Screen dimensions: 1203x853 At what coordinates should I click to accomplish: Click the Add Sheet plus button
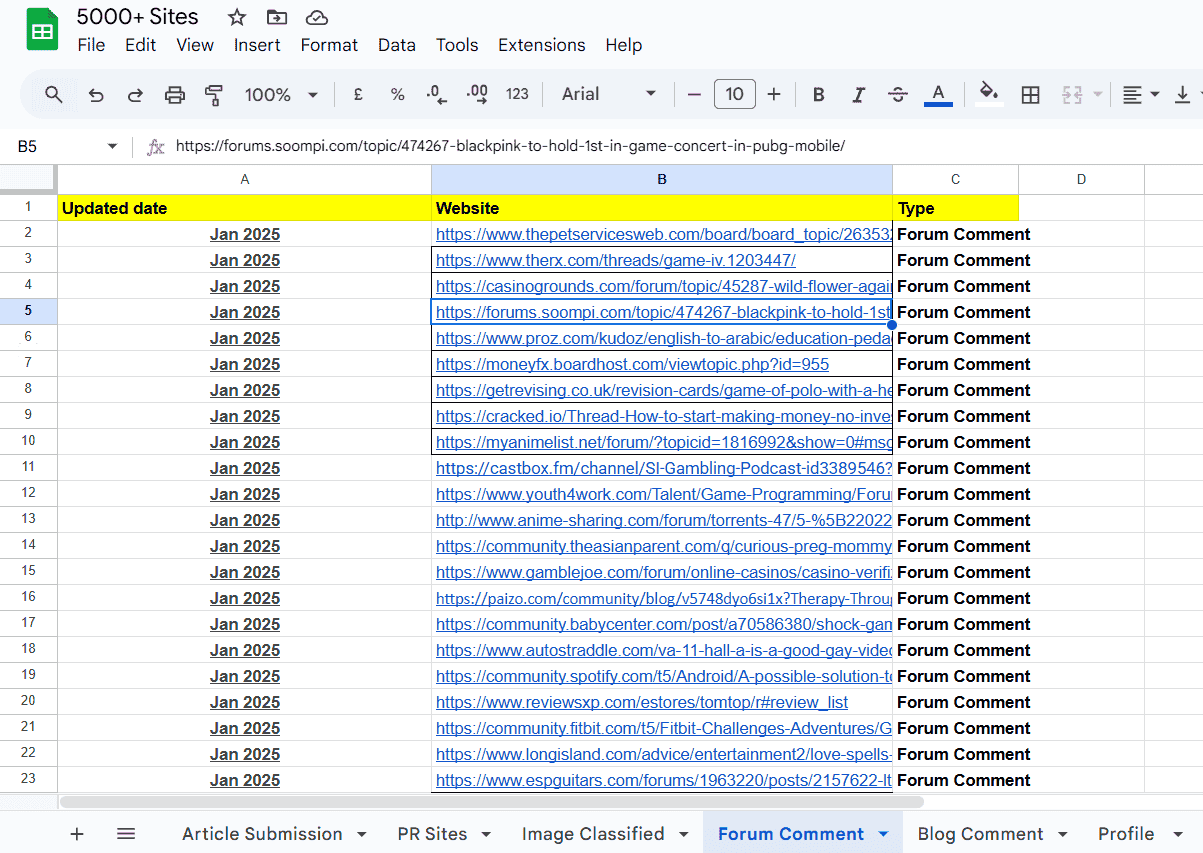77,834
